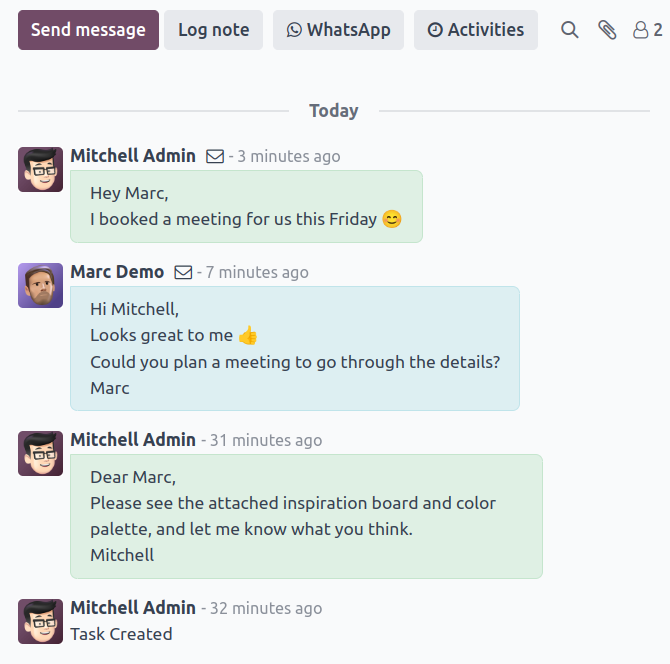
Task: Open attachments via the paperclip icon
Action: [x=607, y=30]
